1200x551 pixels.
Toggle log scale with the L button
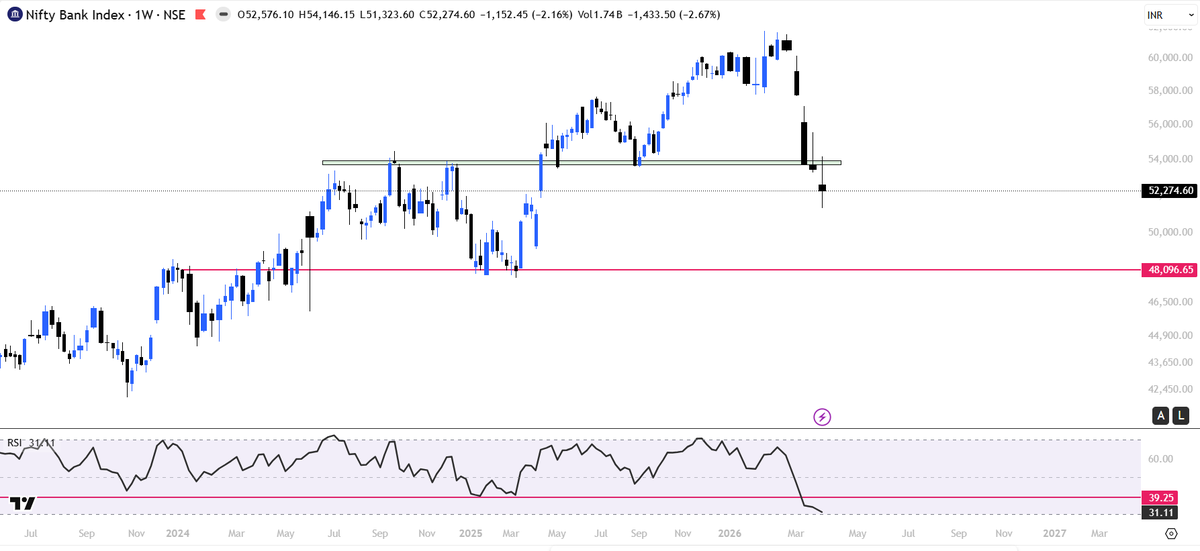point(1181,415)
